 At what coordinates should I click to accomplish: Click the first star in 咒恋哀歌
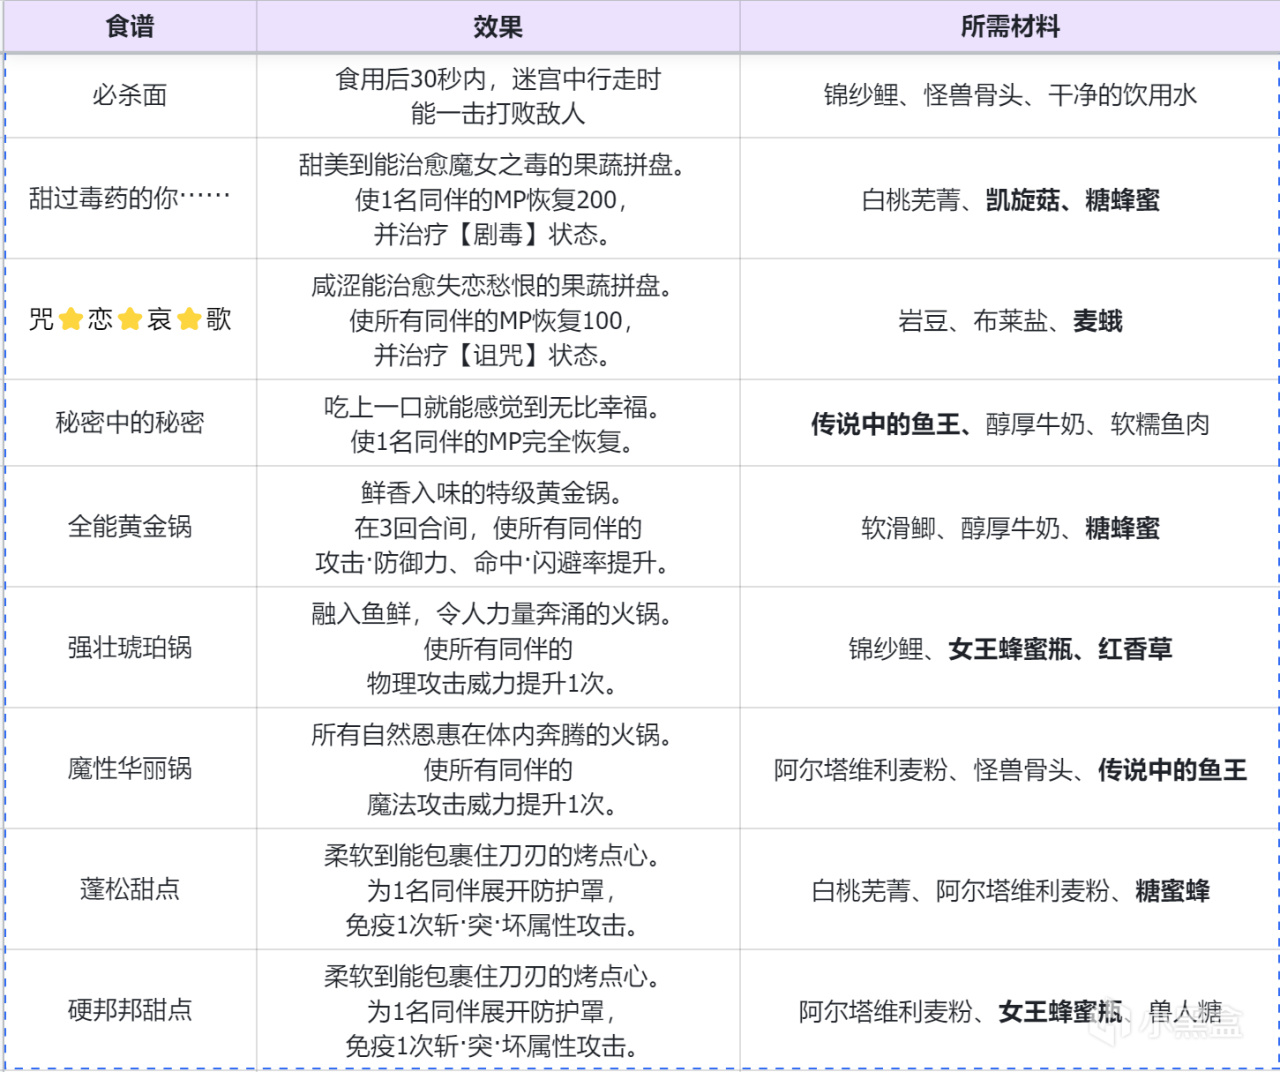click(70, 319)
